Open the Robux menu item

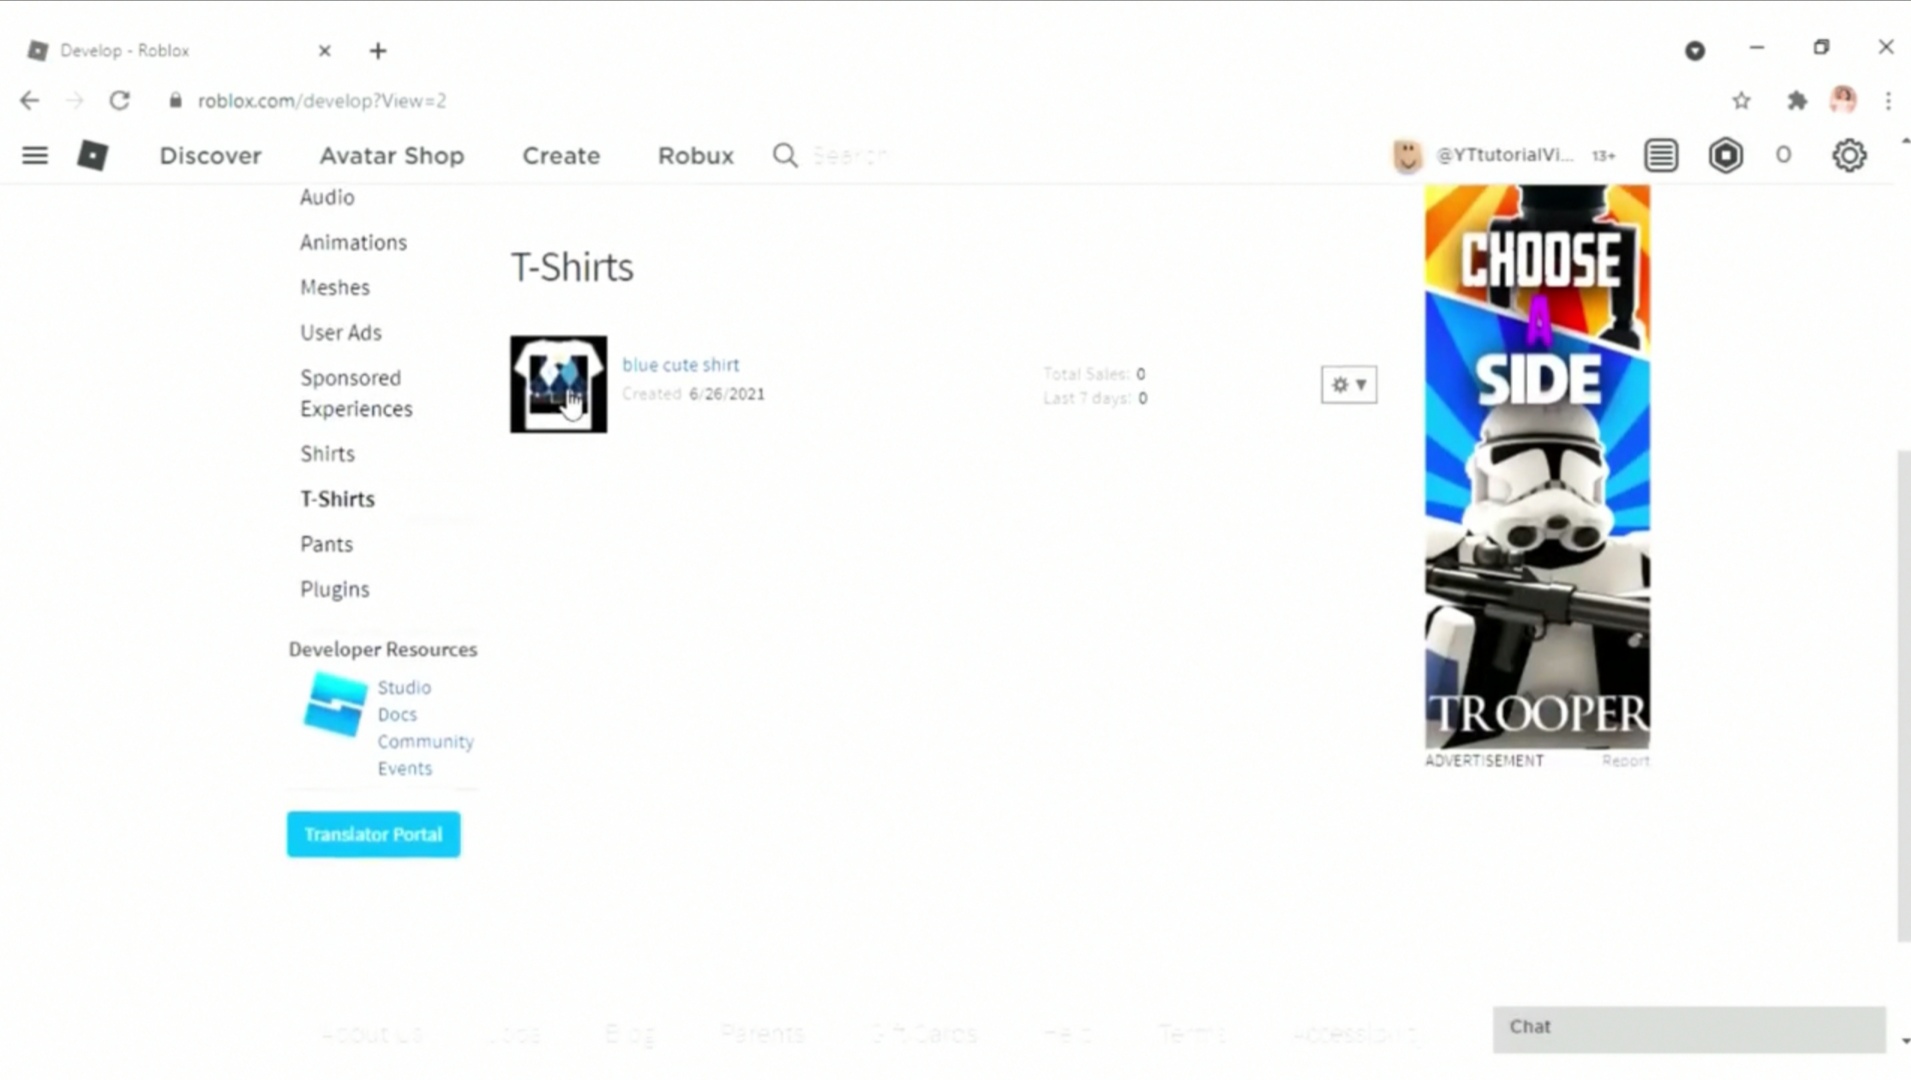click(696, 155)
